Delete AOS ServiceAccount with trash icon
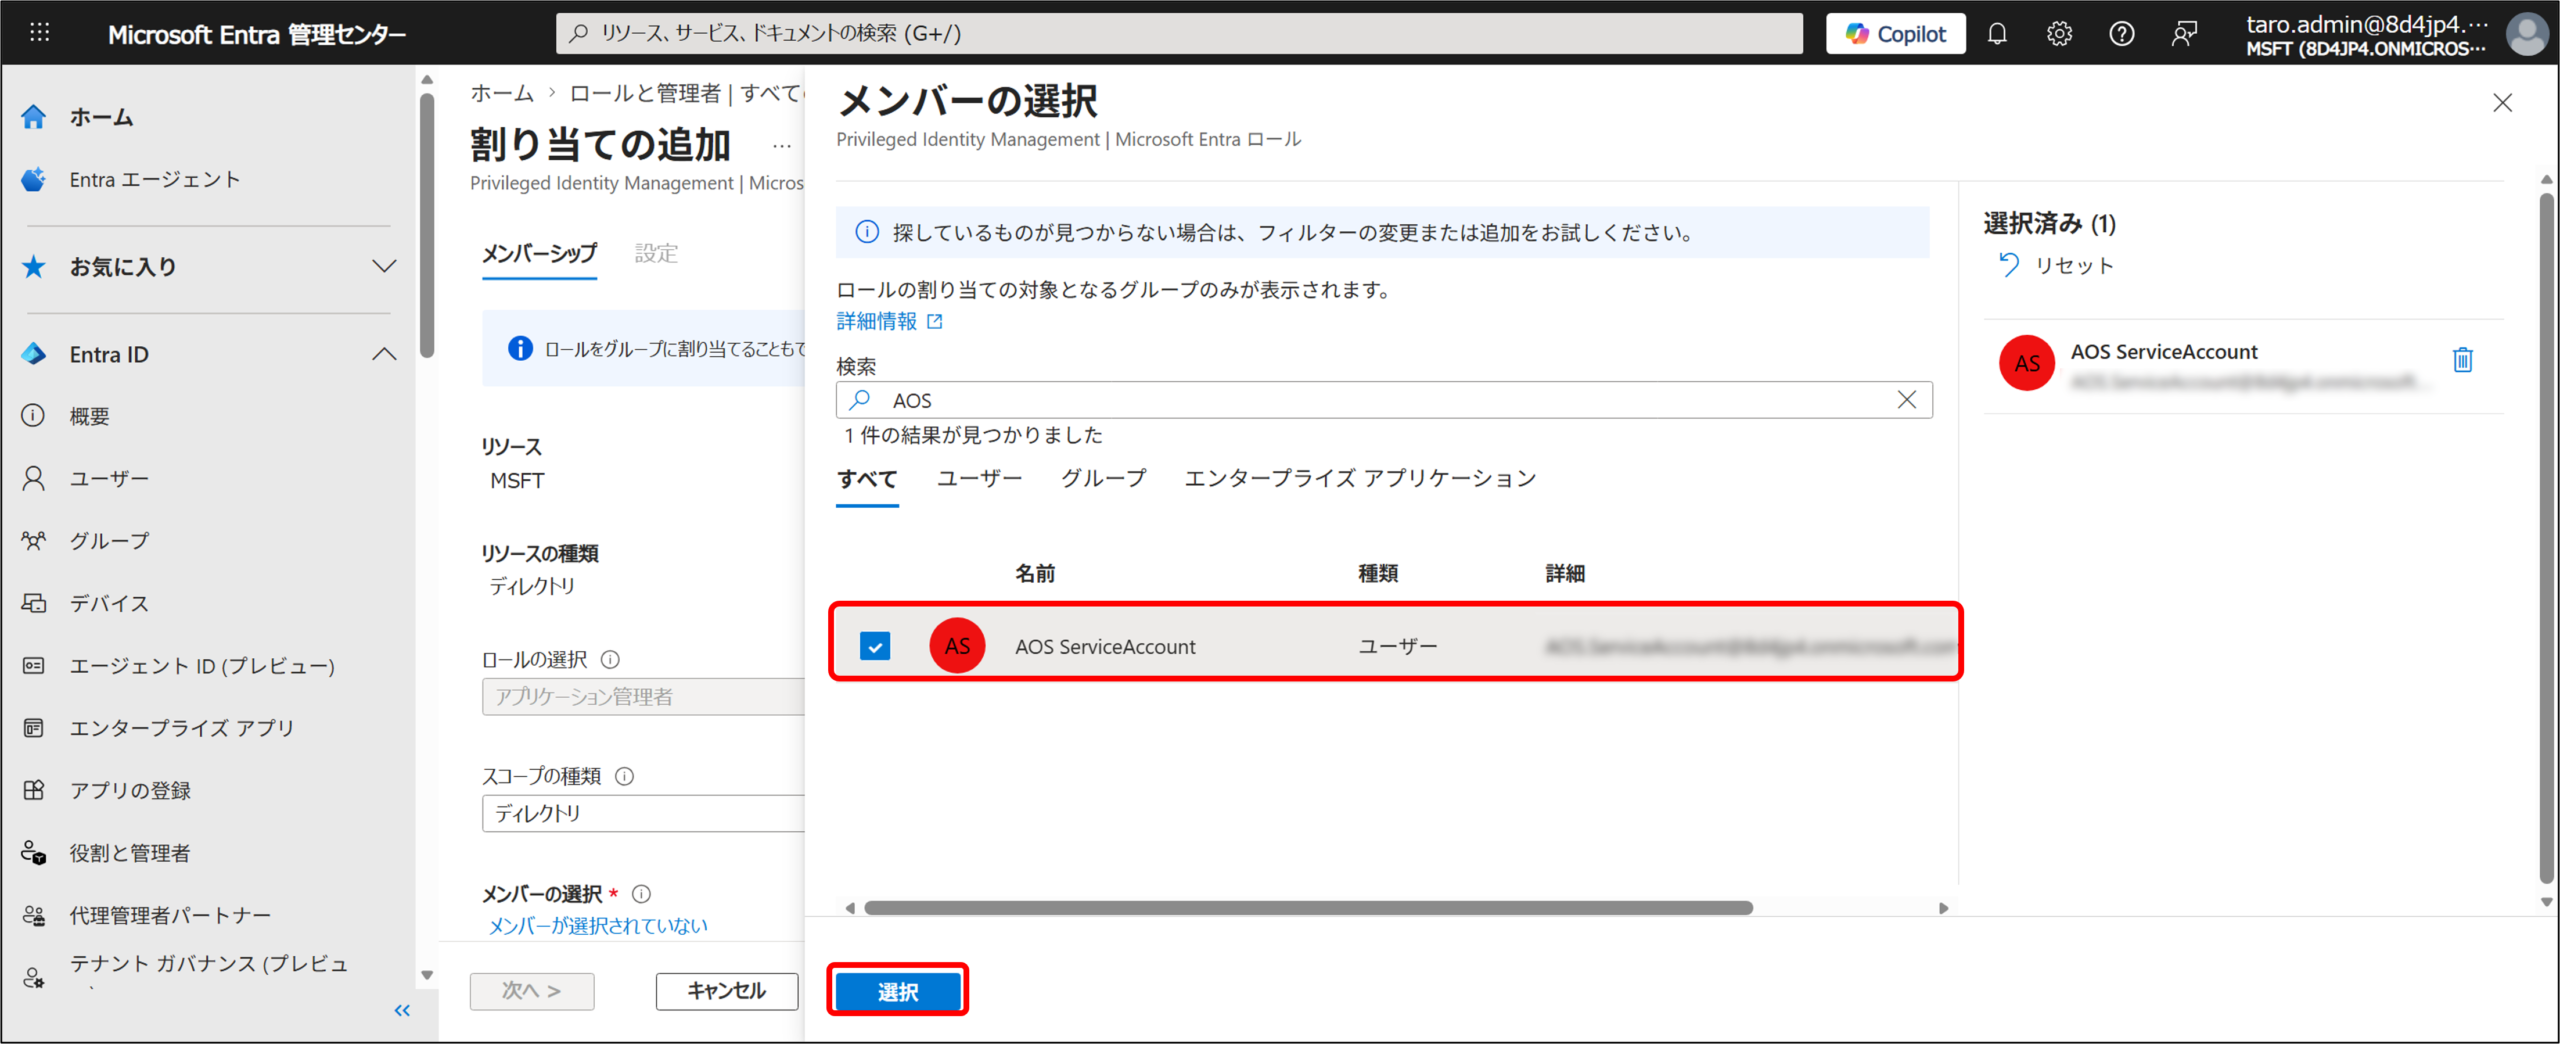Screen dimensions: 2560x1044 pos(2462,360)
